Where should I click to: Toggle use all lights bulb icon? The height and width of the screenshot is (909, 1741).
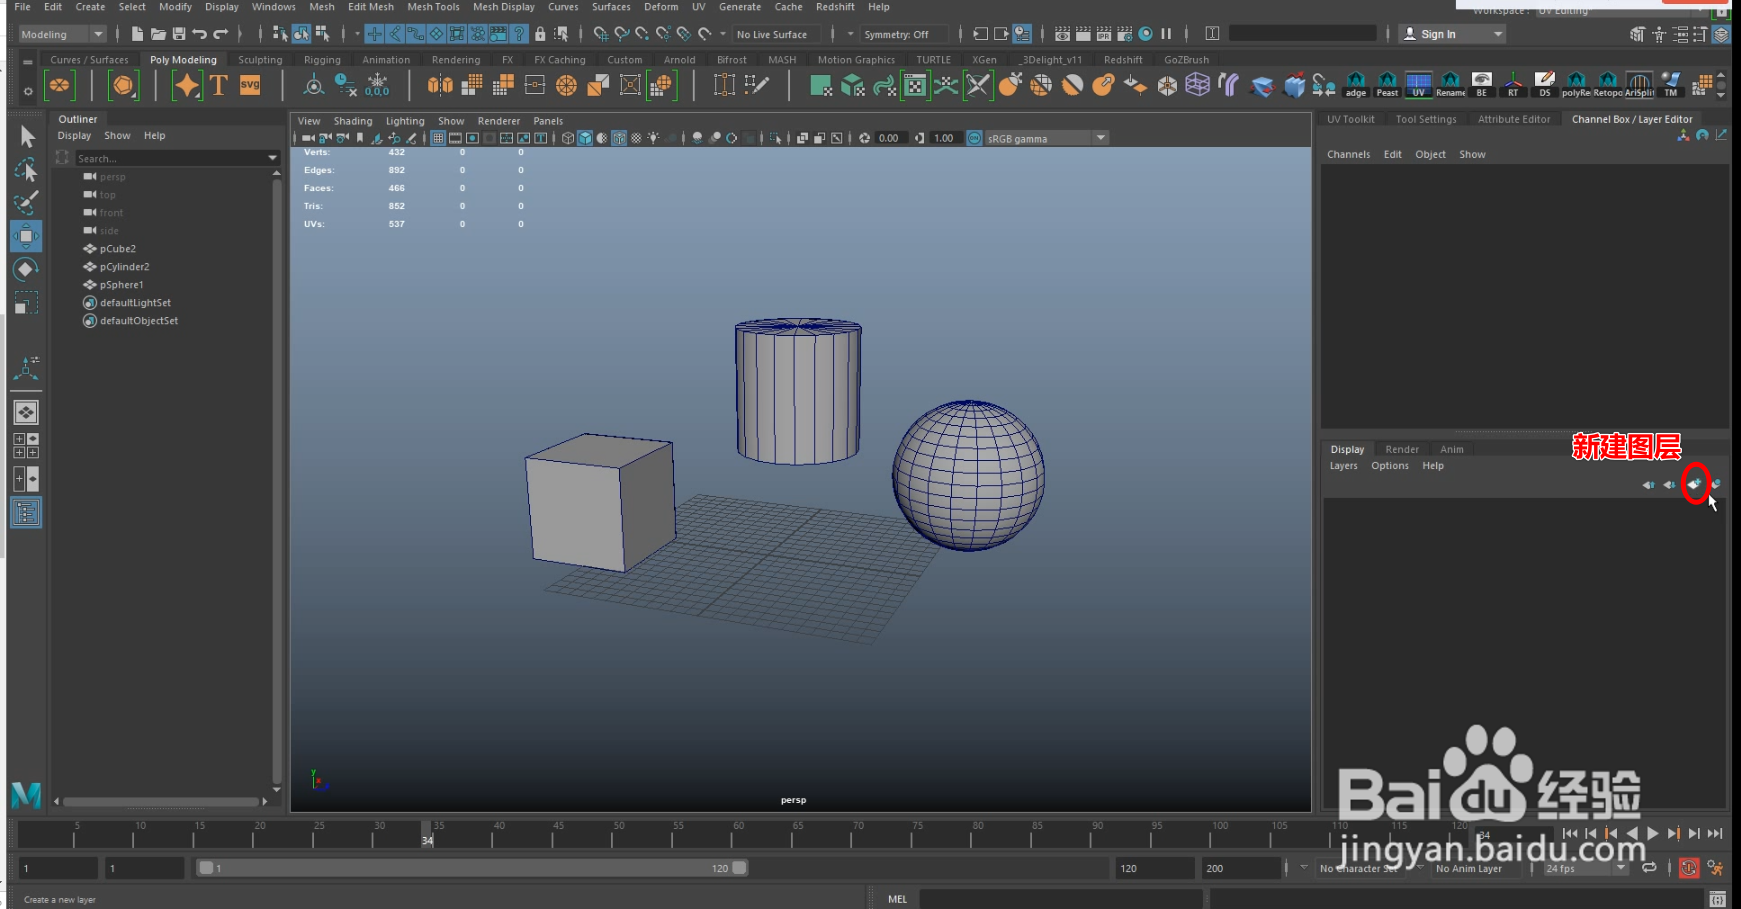(653, 138)
